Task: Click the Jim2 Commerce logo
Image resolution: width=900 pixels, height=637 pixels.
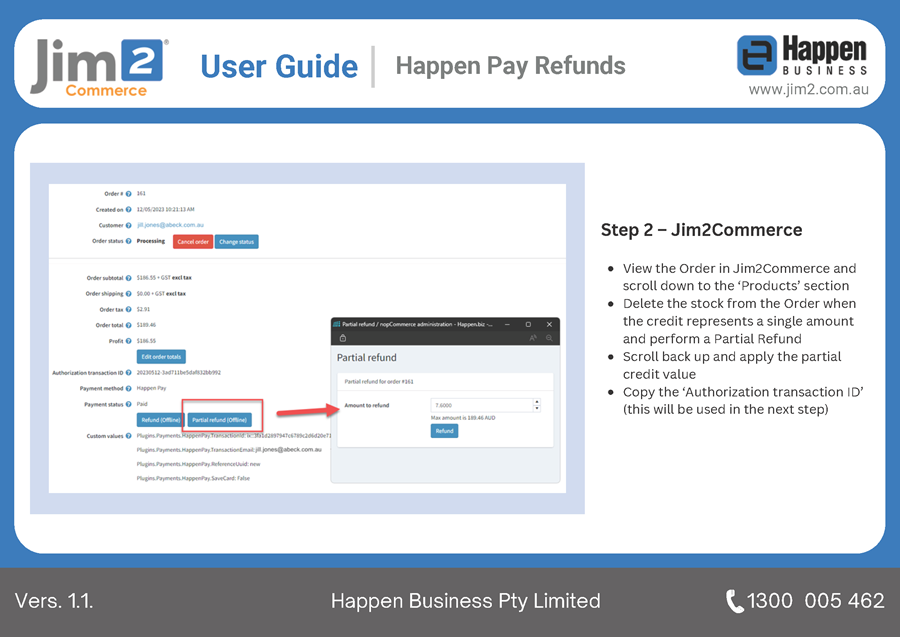Action: click(99, 67)
